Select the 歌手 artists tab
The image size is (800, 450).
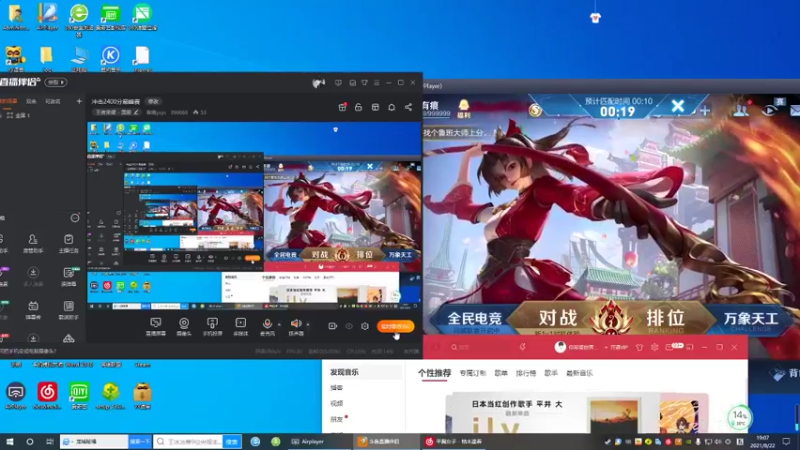tap(551, 373)
